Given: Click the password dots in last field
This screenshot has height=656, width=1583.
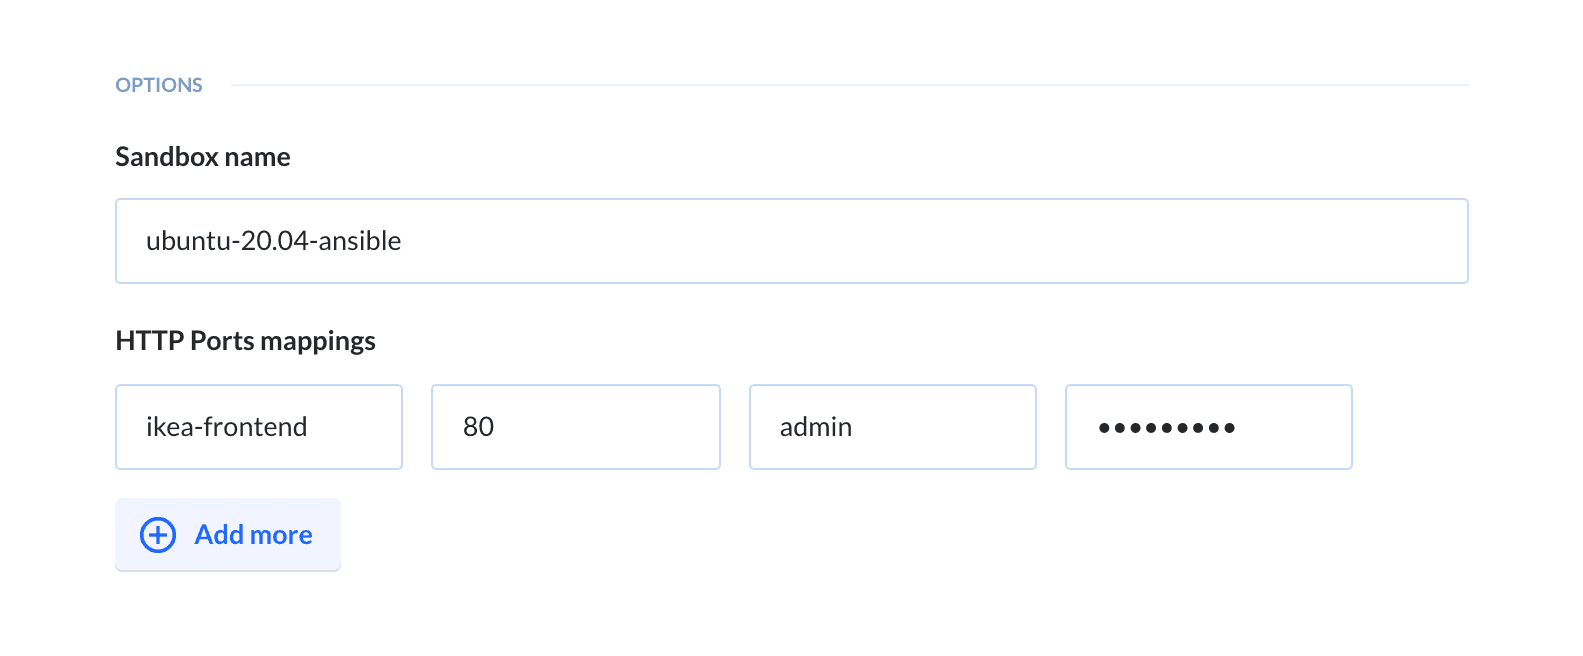Looking at the screenshot, I should click(1166, 428).
